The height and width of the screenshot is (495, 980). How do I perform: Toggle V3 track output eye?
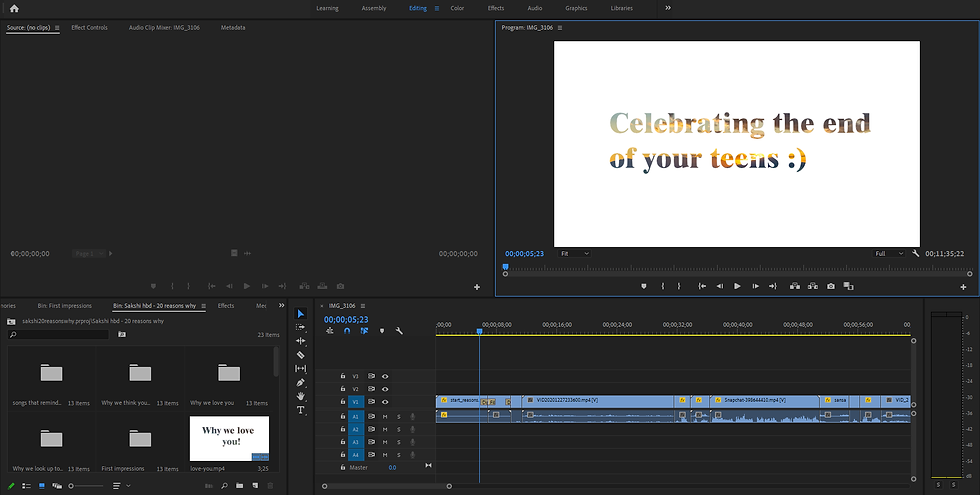point(385,376)
